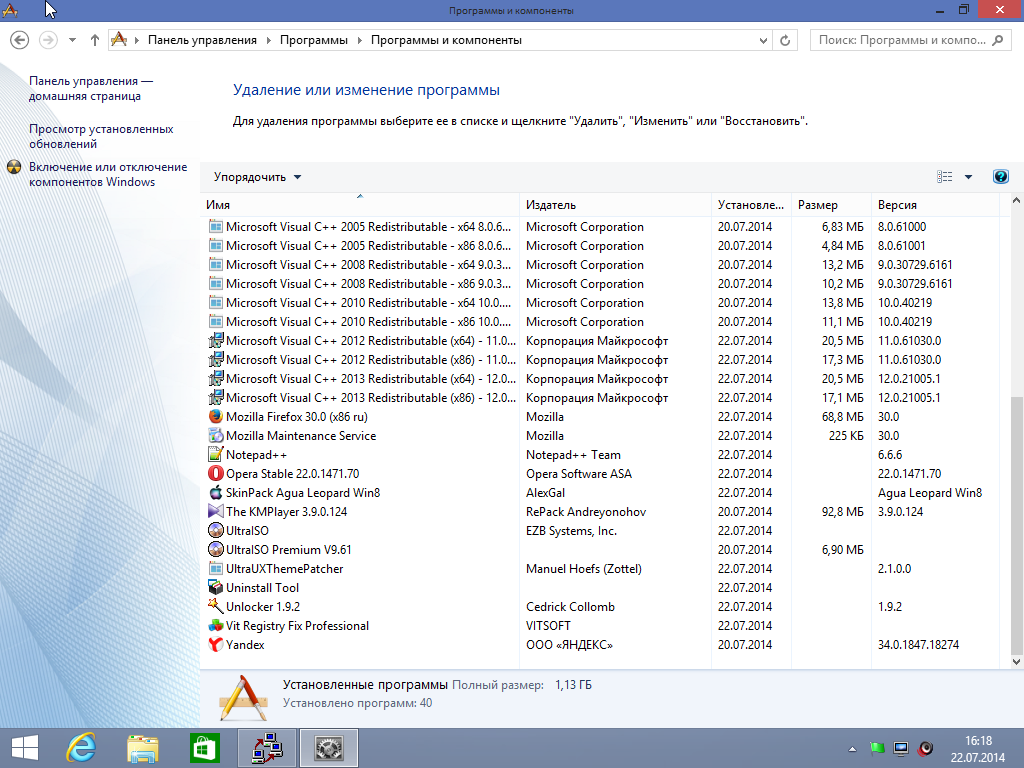Refresh the programs list
This screenshot has width=1024, height=768.
[785, 40]
